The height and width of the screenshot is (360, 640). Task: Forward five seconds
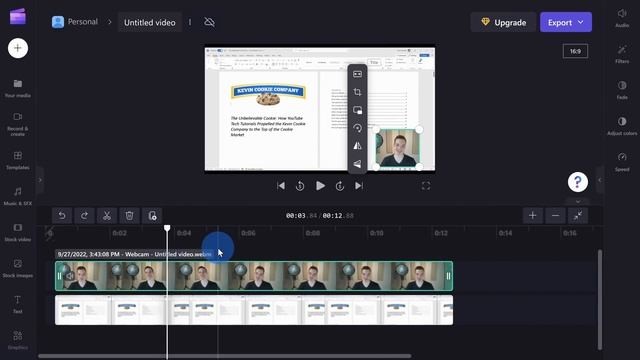[340, 186]
